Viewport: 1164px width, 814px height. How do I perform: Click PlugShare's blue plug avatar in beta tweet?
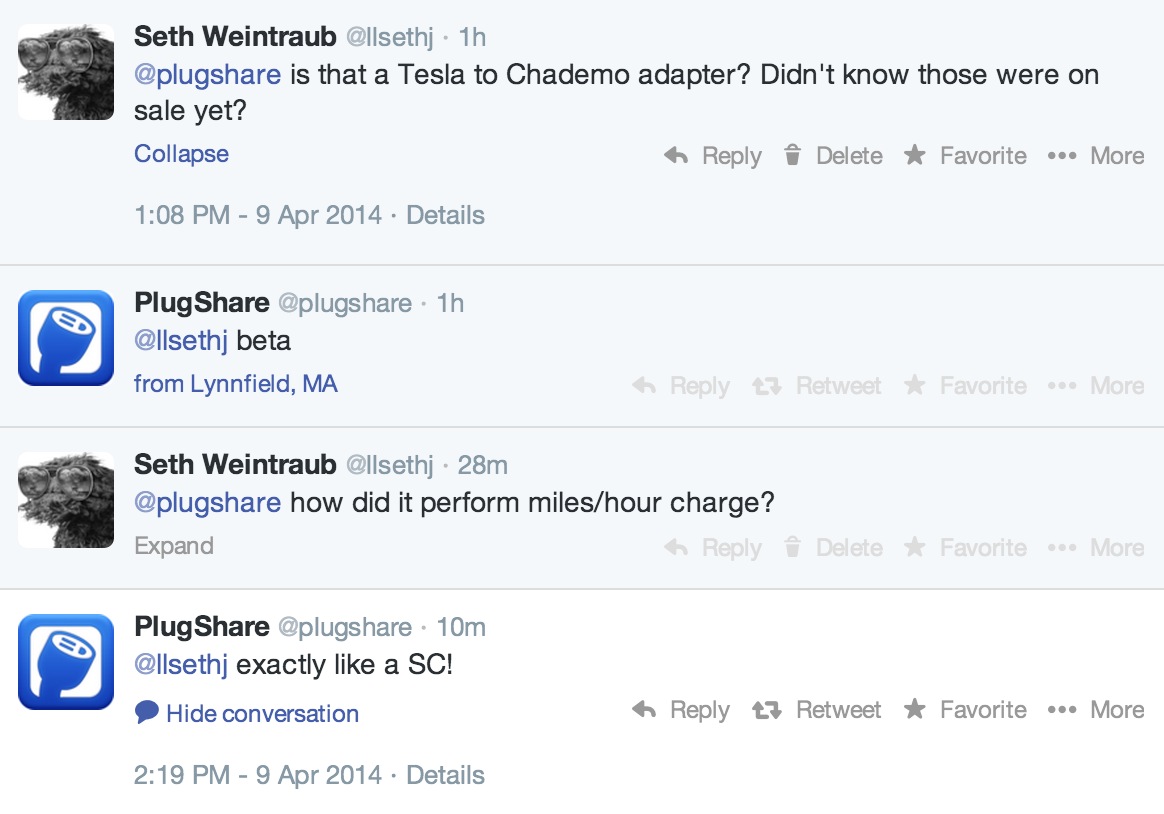(x=66, y=338)
